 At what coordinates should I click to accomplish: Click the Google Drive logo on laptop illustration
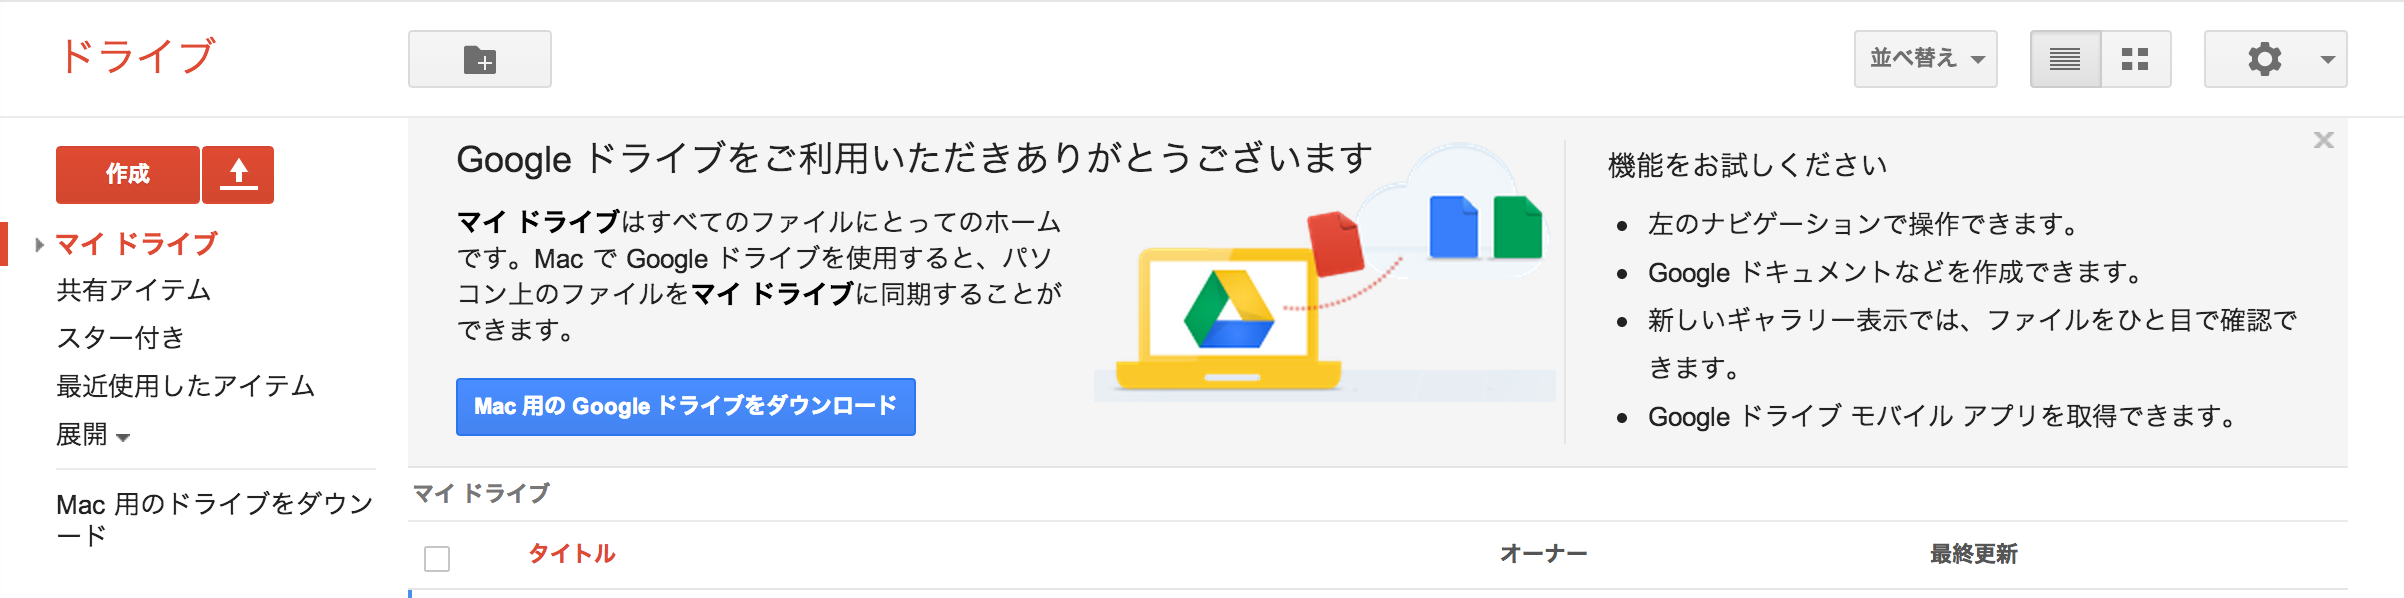[x=1228, y=309]
